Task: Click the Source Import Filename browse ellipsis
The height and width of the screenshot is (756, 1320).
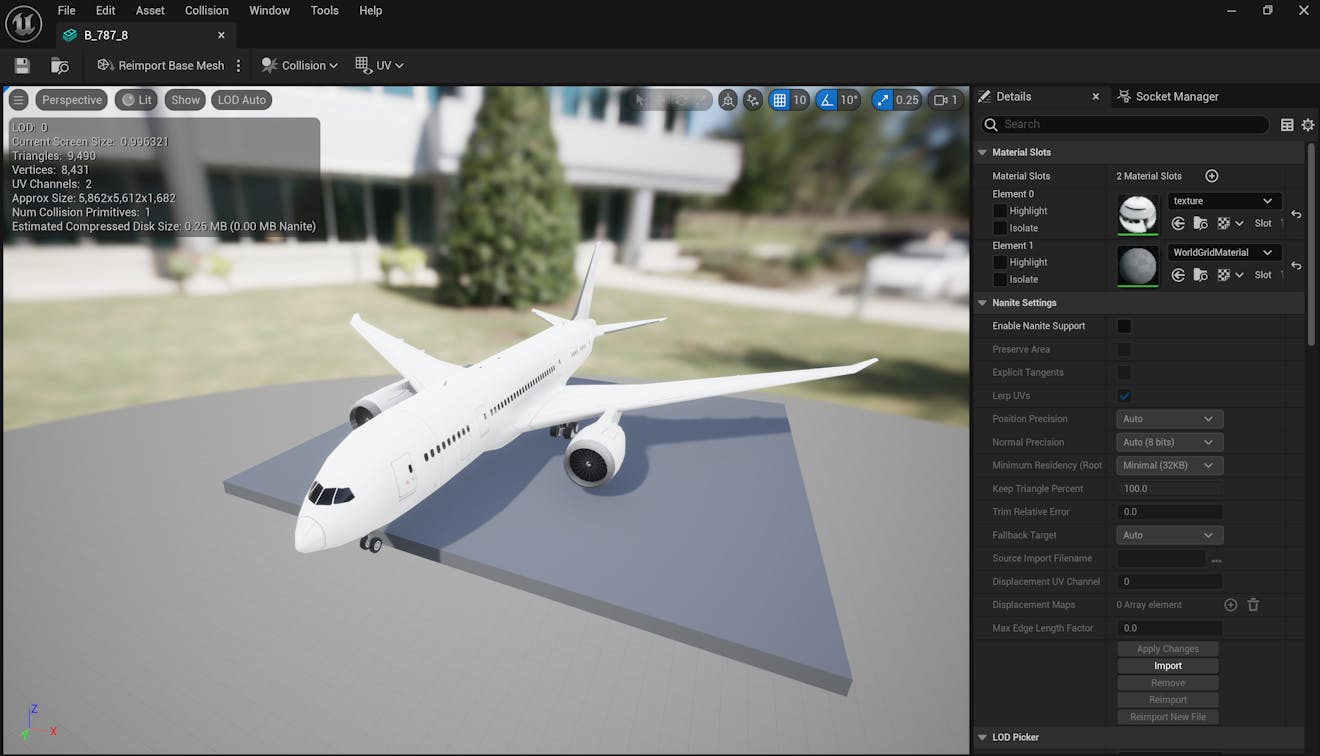Action: pos(1216,560)
